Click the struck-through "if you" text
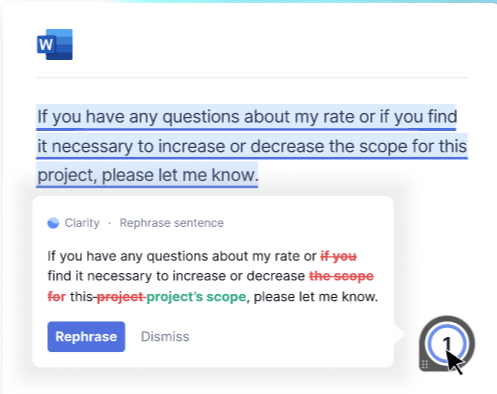The width and height of the screenshot is (497, 394). pos(339,256)
